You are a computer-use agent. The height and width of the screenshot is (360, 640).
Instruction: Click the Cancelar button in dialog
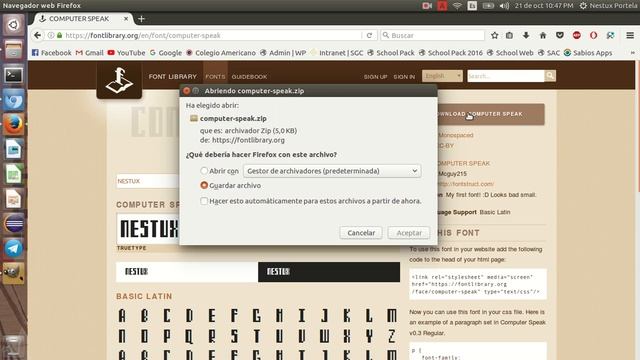(x=361, y=233)
